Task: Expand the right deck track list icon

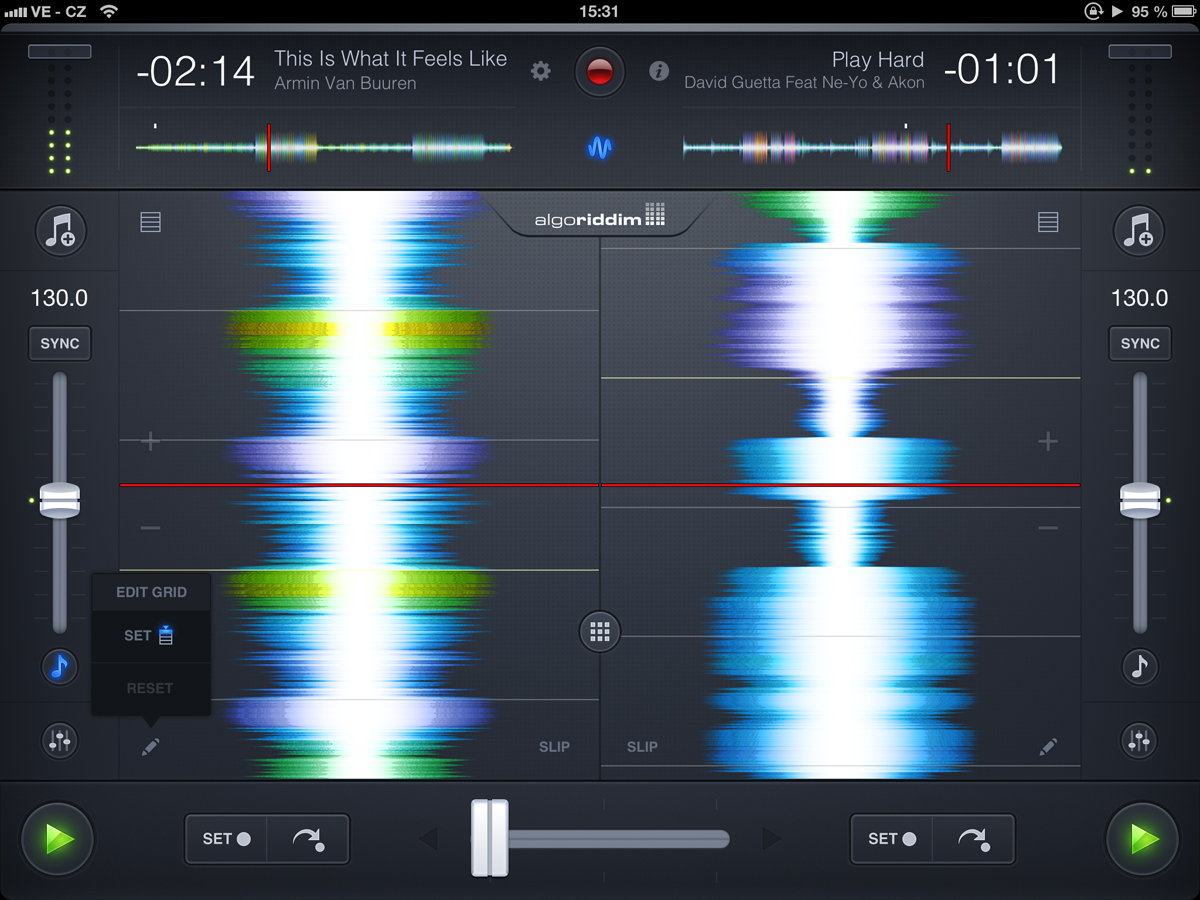Action: (1047, 222)
